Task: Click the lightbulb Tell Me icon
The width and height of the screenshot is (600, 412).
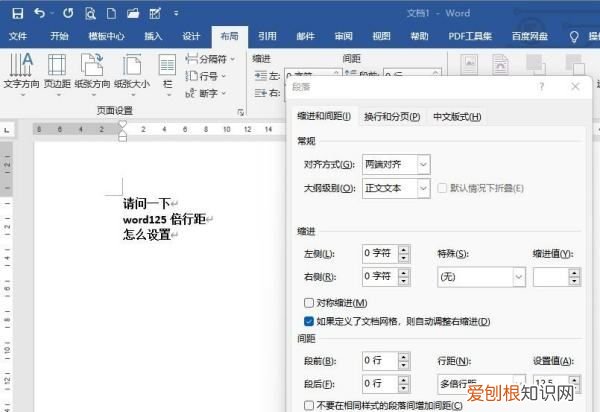Action: (x=574, y=37)
